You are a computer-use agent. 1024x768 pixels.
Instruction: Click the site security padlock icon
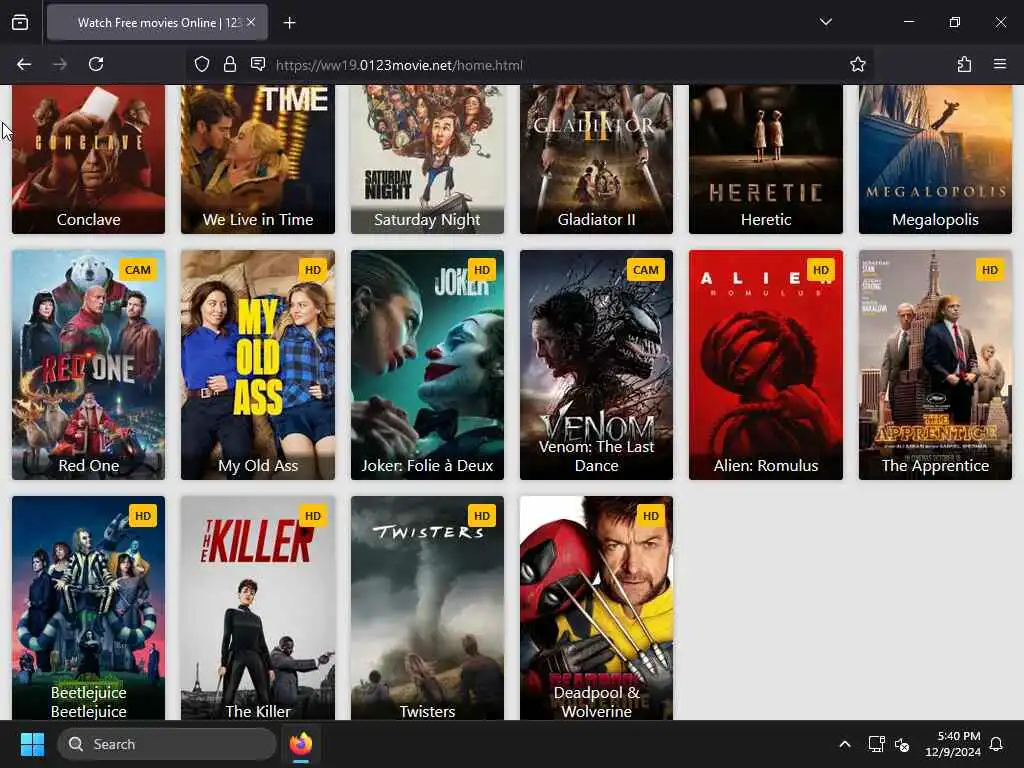pyautogui.click(x=230, y=64)
